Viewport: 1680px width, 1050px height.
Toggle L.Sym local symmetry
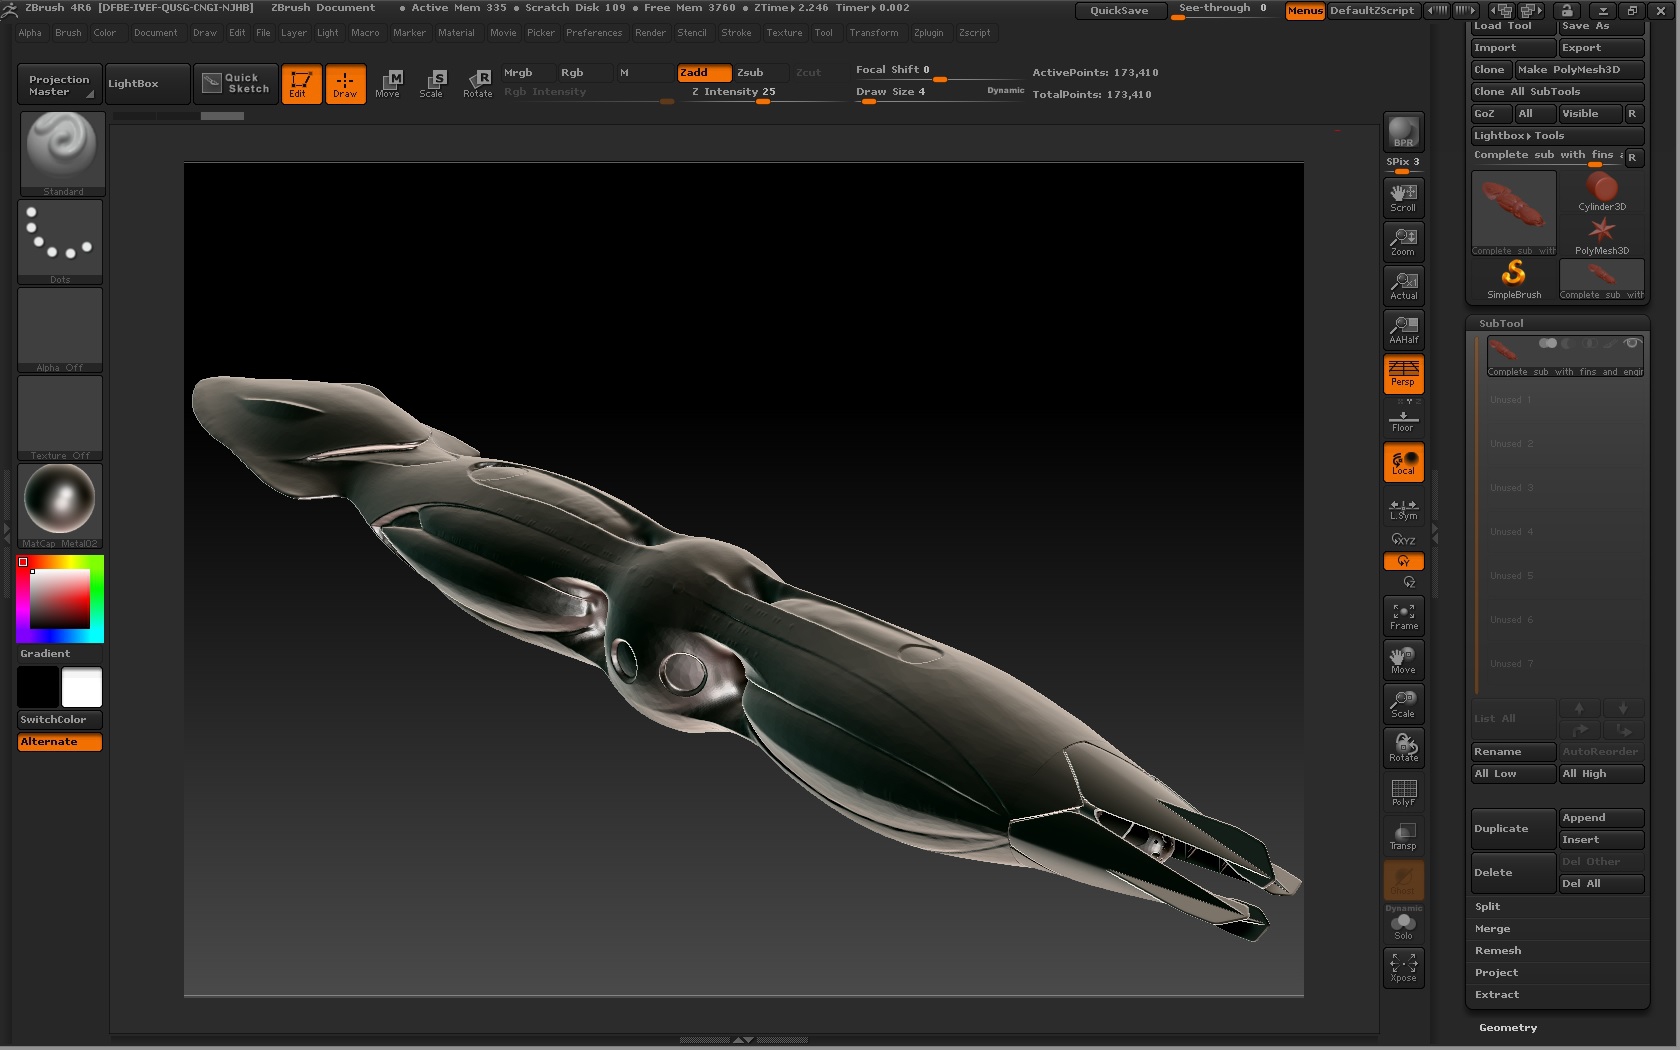(x=1402, y=510)
